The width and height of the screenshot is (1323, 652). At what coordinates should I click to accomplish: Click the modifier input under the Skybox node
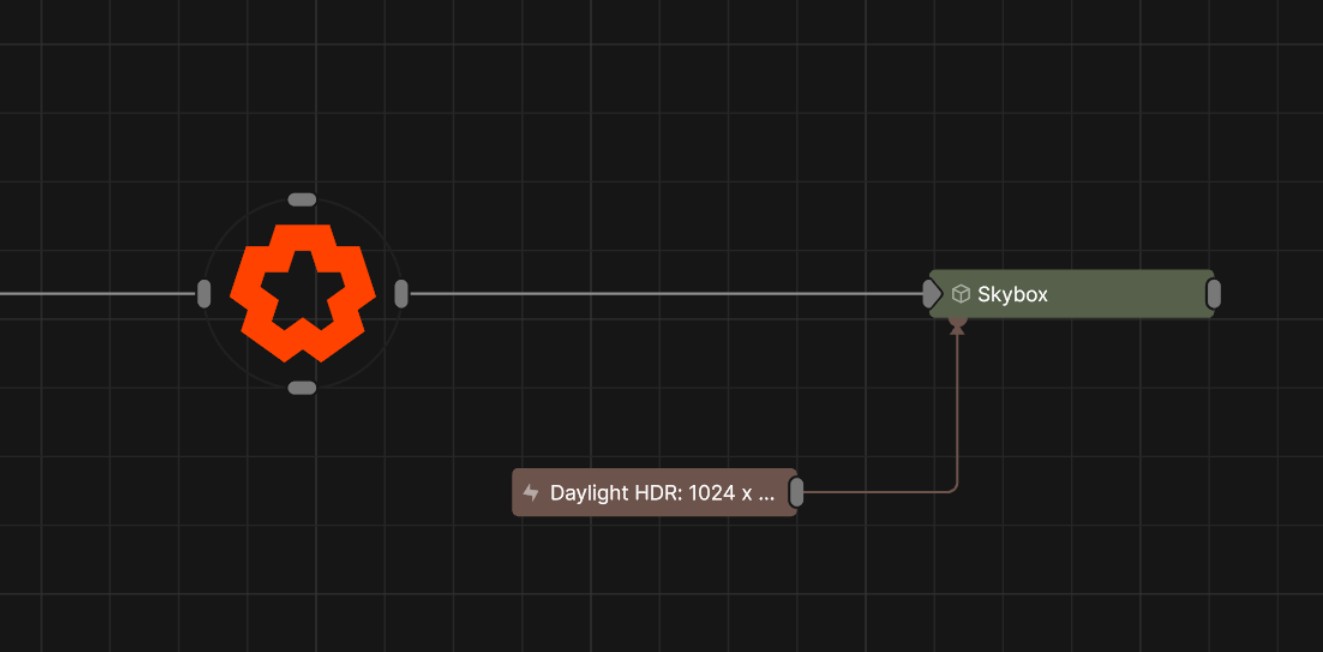click(957, 325)
